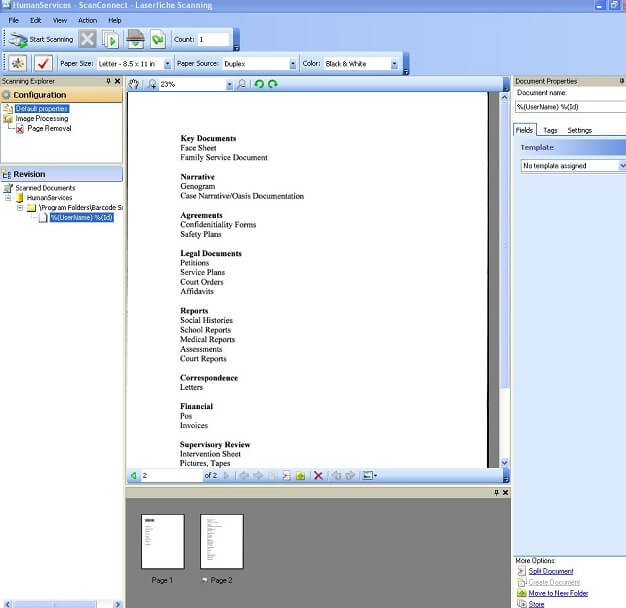Click the Document name input field
This screenshot has height=608, width=626.
pos(571,107)
